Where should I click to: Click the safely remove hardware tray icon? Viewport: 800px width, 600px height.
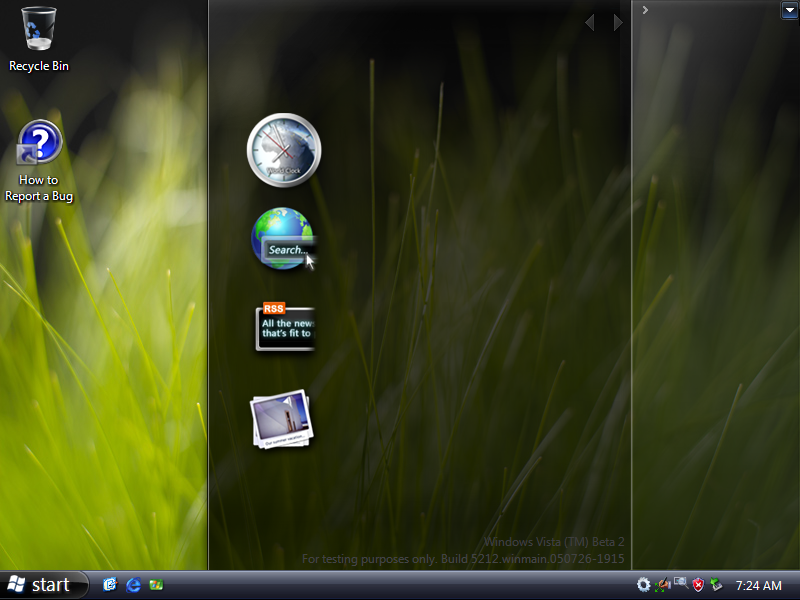716,584
